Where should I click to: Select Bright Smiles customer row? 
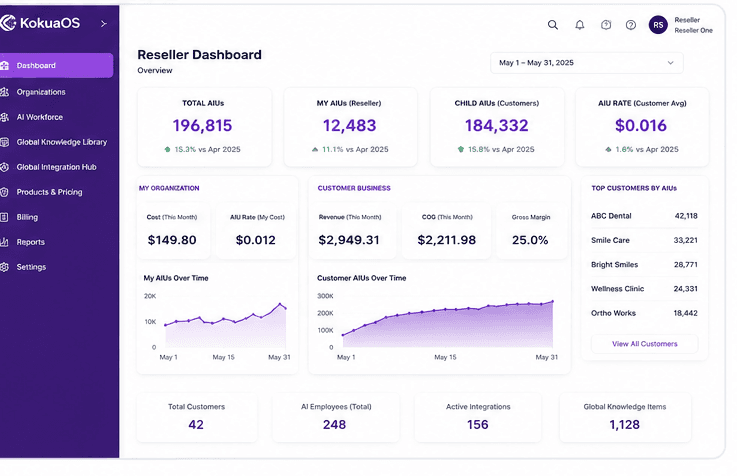[x=644, y=265]
